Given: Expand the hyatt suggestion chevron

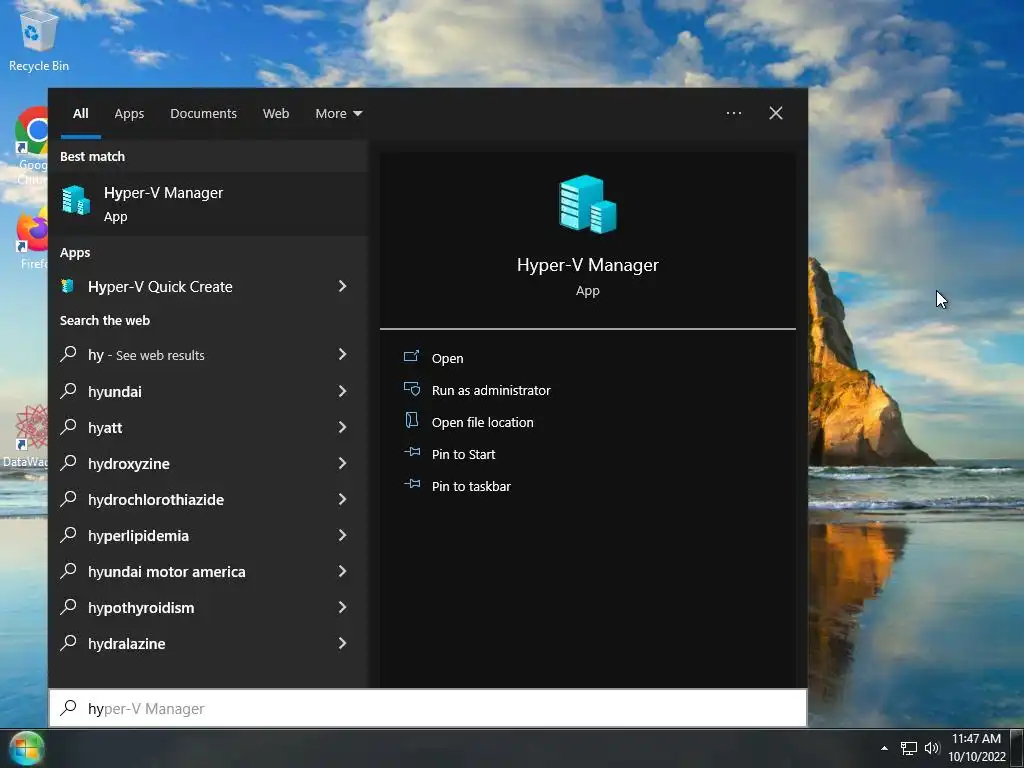Looking at the screenshot, I should pos(342,427).
